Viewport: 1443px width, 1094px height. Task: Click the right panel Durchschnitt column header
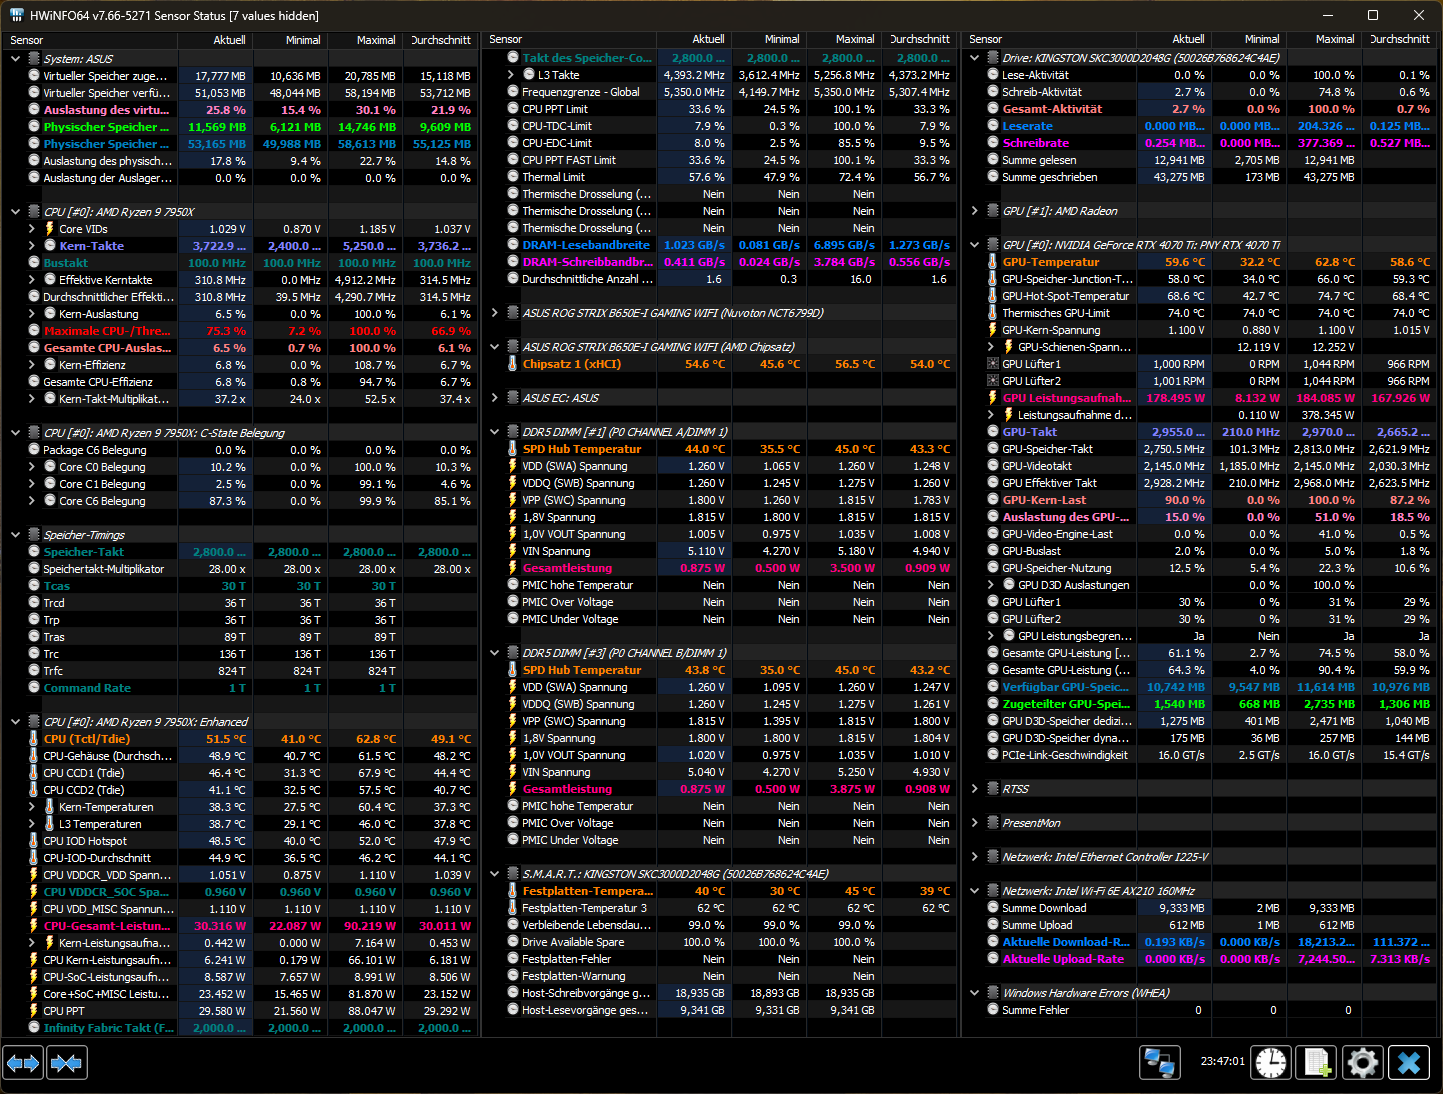(1398, 39)
